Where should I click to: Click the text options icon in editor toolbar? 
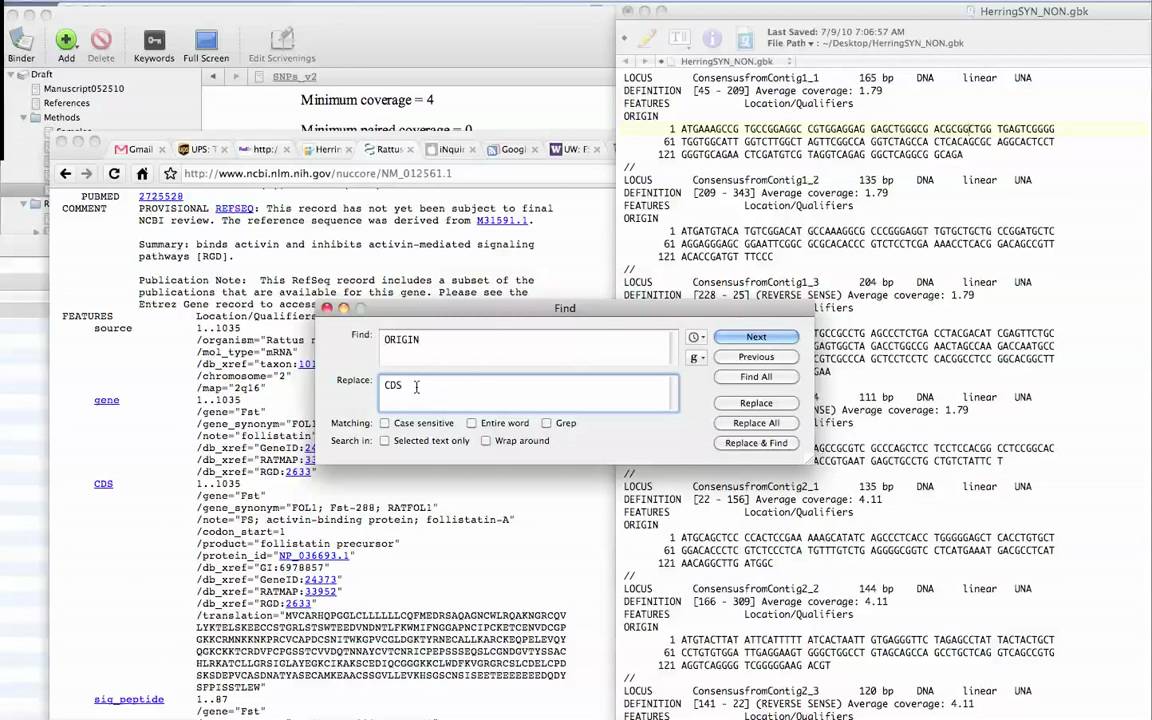coord(679,37)
